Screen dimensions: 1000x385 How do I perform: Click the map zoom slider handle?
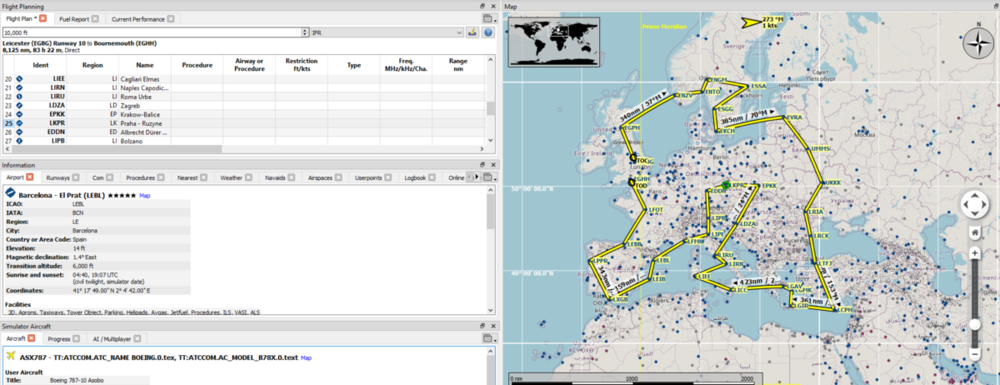tap(975, 324)
